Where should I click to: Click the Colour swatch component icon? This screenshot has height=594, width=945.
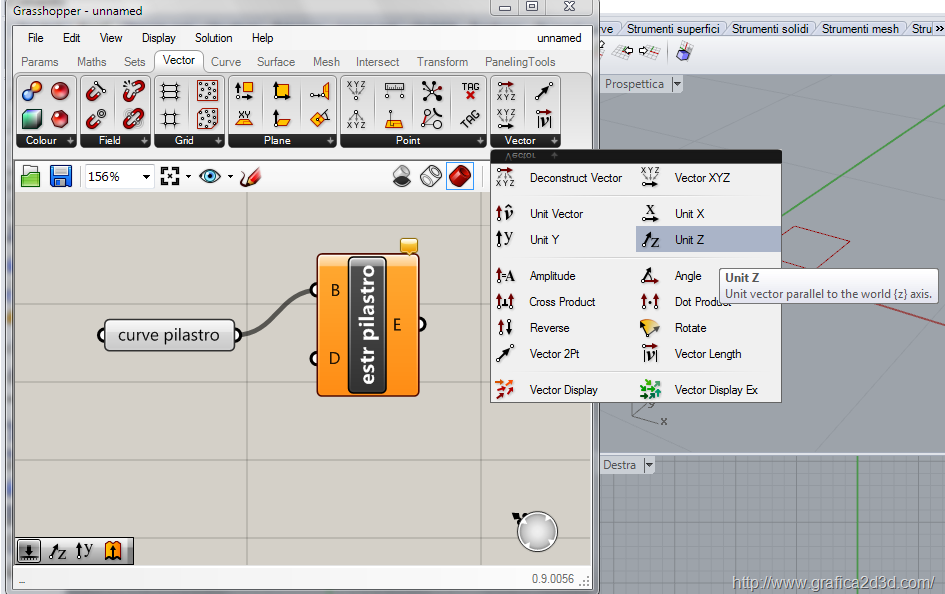coord(31,92)
